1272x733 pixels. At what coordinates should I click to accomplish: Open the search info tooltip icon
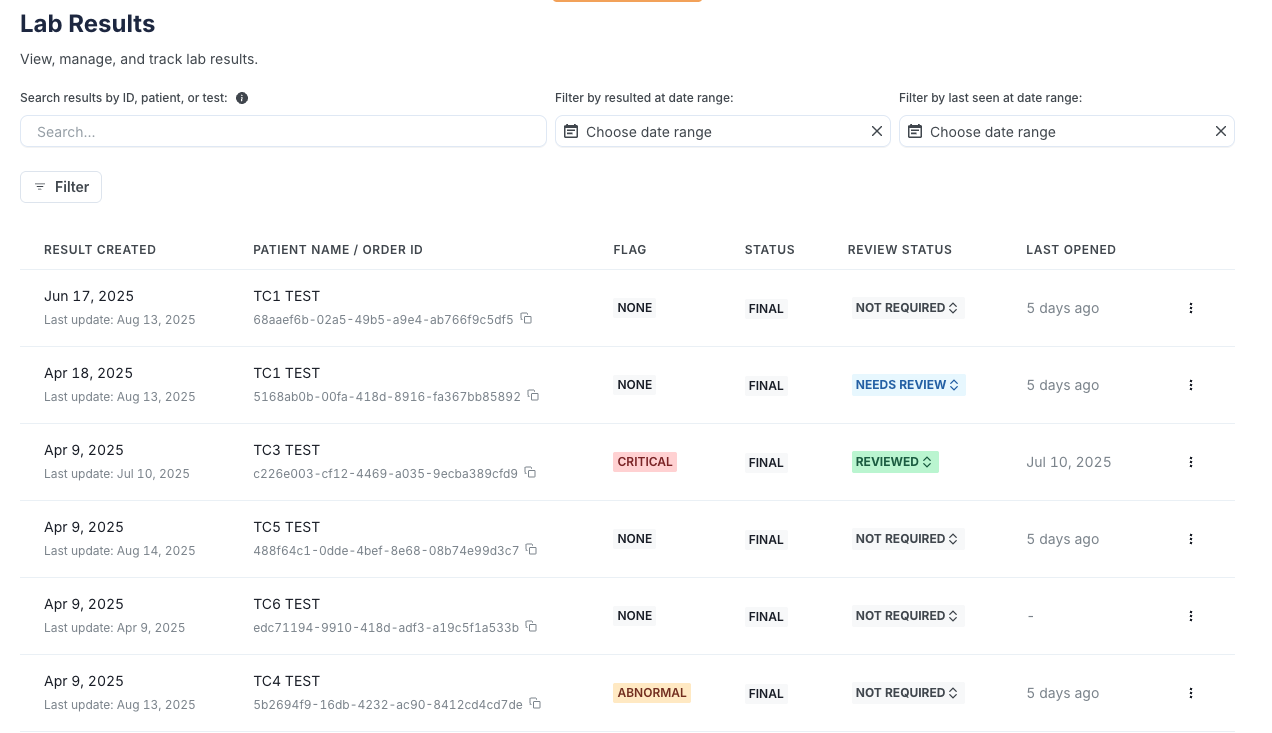pos(241,97)
